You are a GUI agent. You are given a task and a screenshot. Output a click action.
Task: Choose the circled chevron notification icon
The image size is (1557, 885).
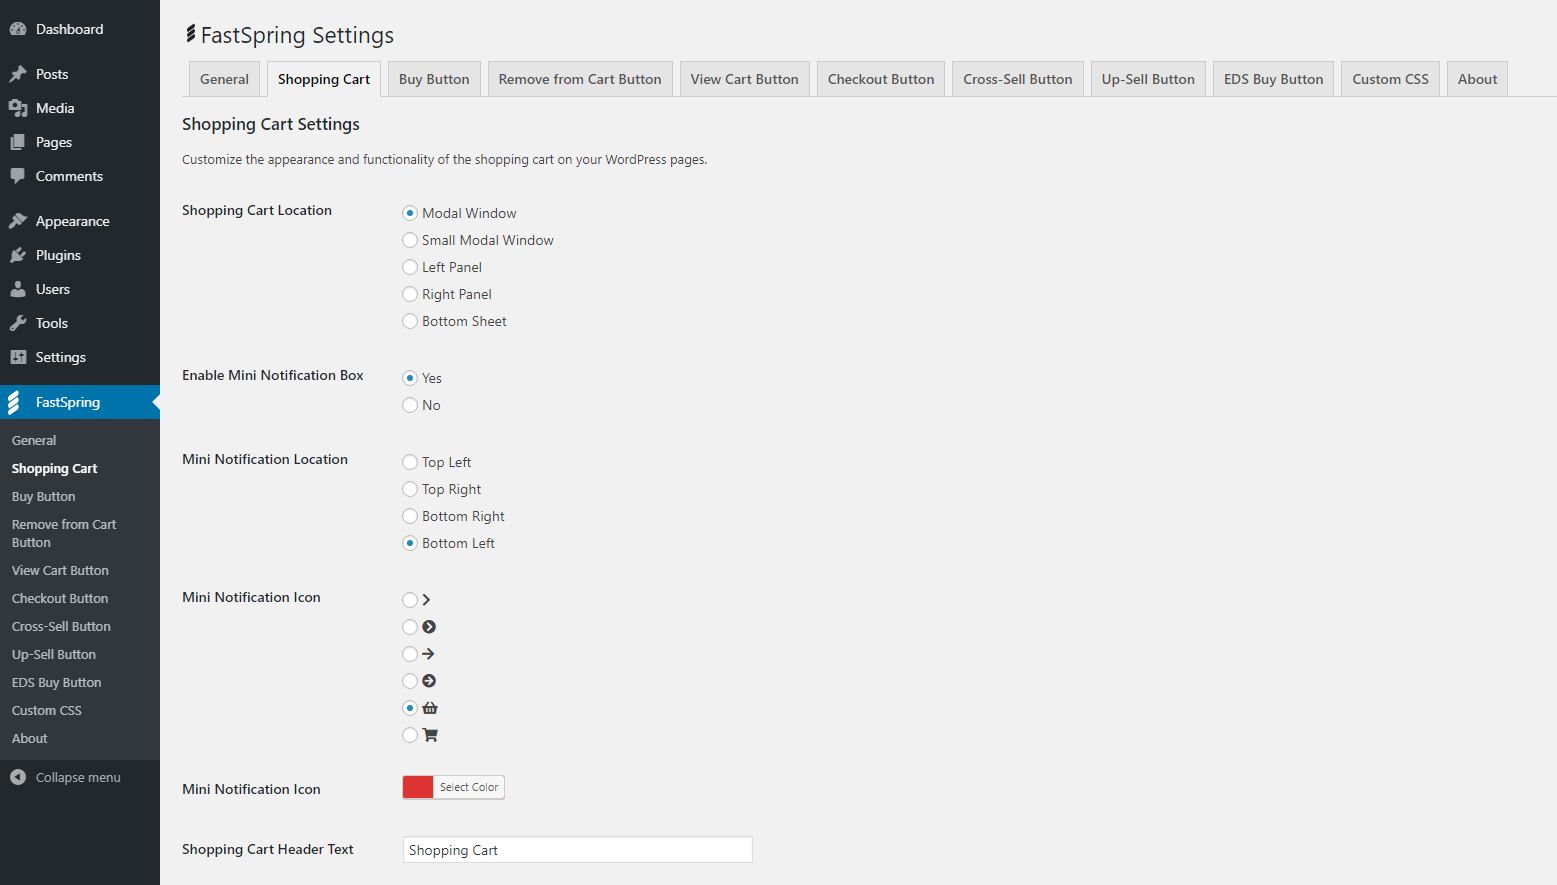tap(410, 627)
